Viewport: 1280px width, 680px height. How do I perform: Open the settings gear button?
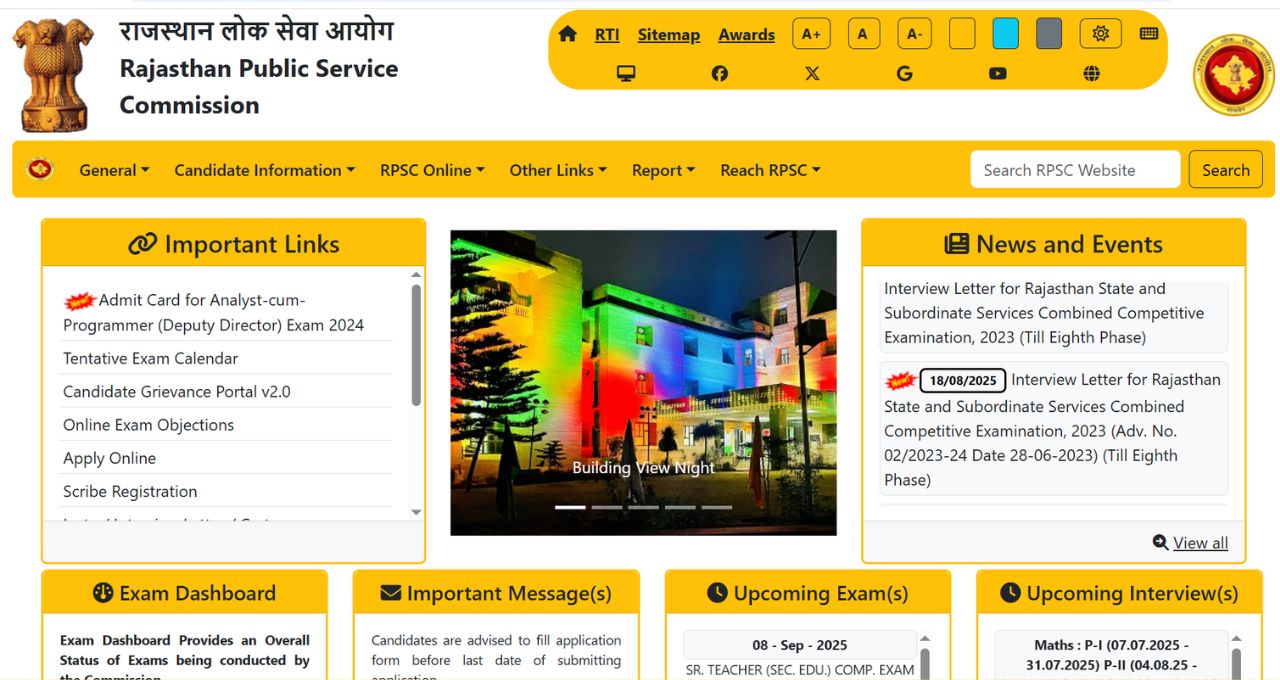[1101, 34]
